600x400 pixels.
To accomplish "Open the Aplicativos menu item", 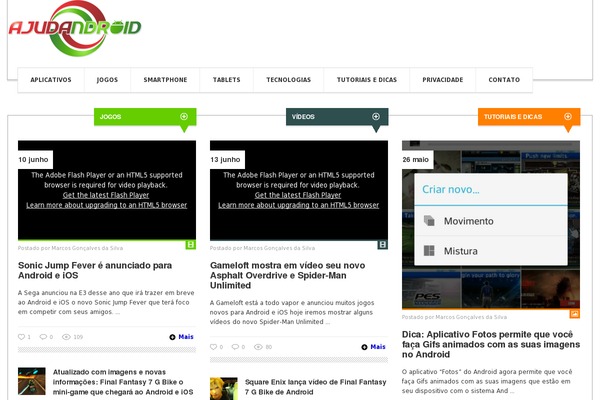I will coord(51,80).
